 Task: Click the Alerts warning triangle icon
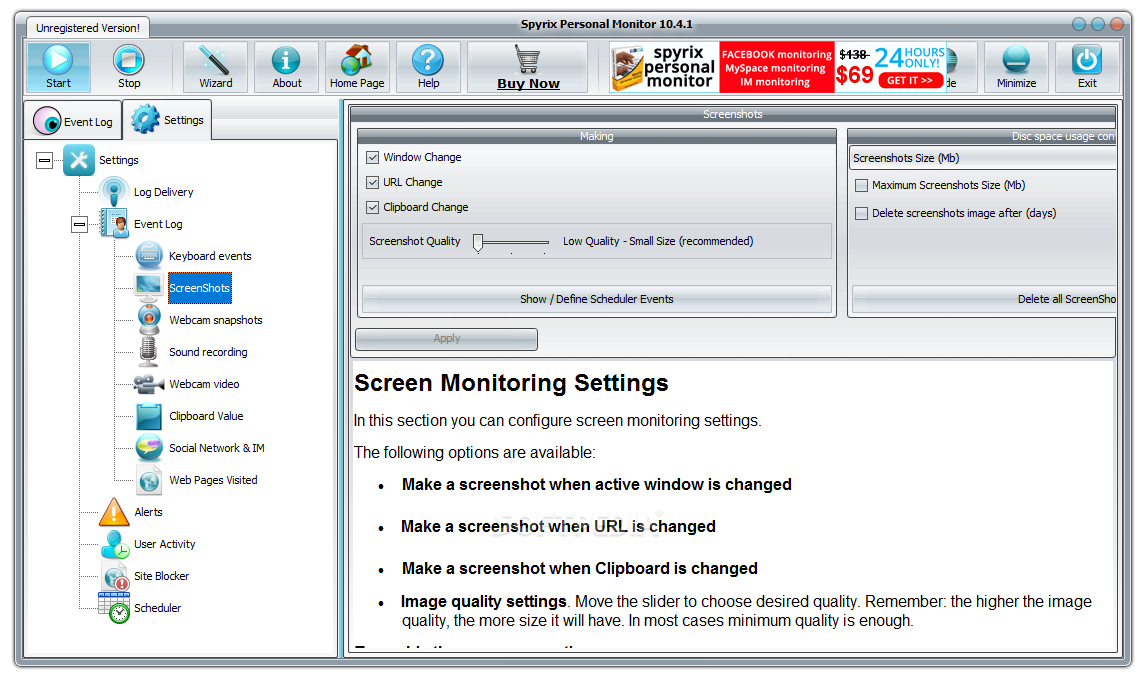click(x=114, y=512)
